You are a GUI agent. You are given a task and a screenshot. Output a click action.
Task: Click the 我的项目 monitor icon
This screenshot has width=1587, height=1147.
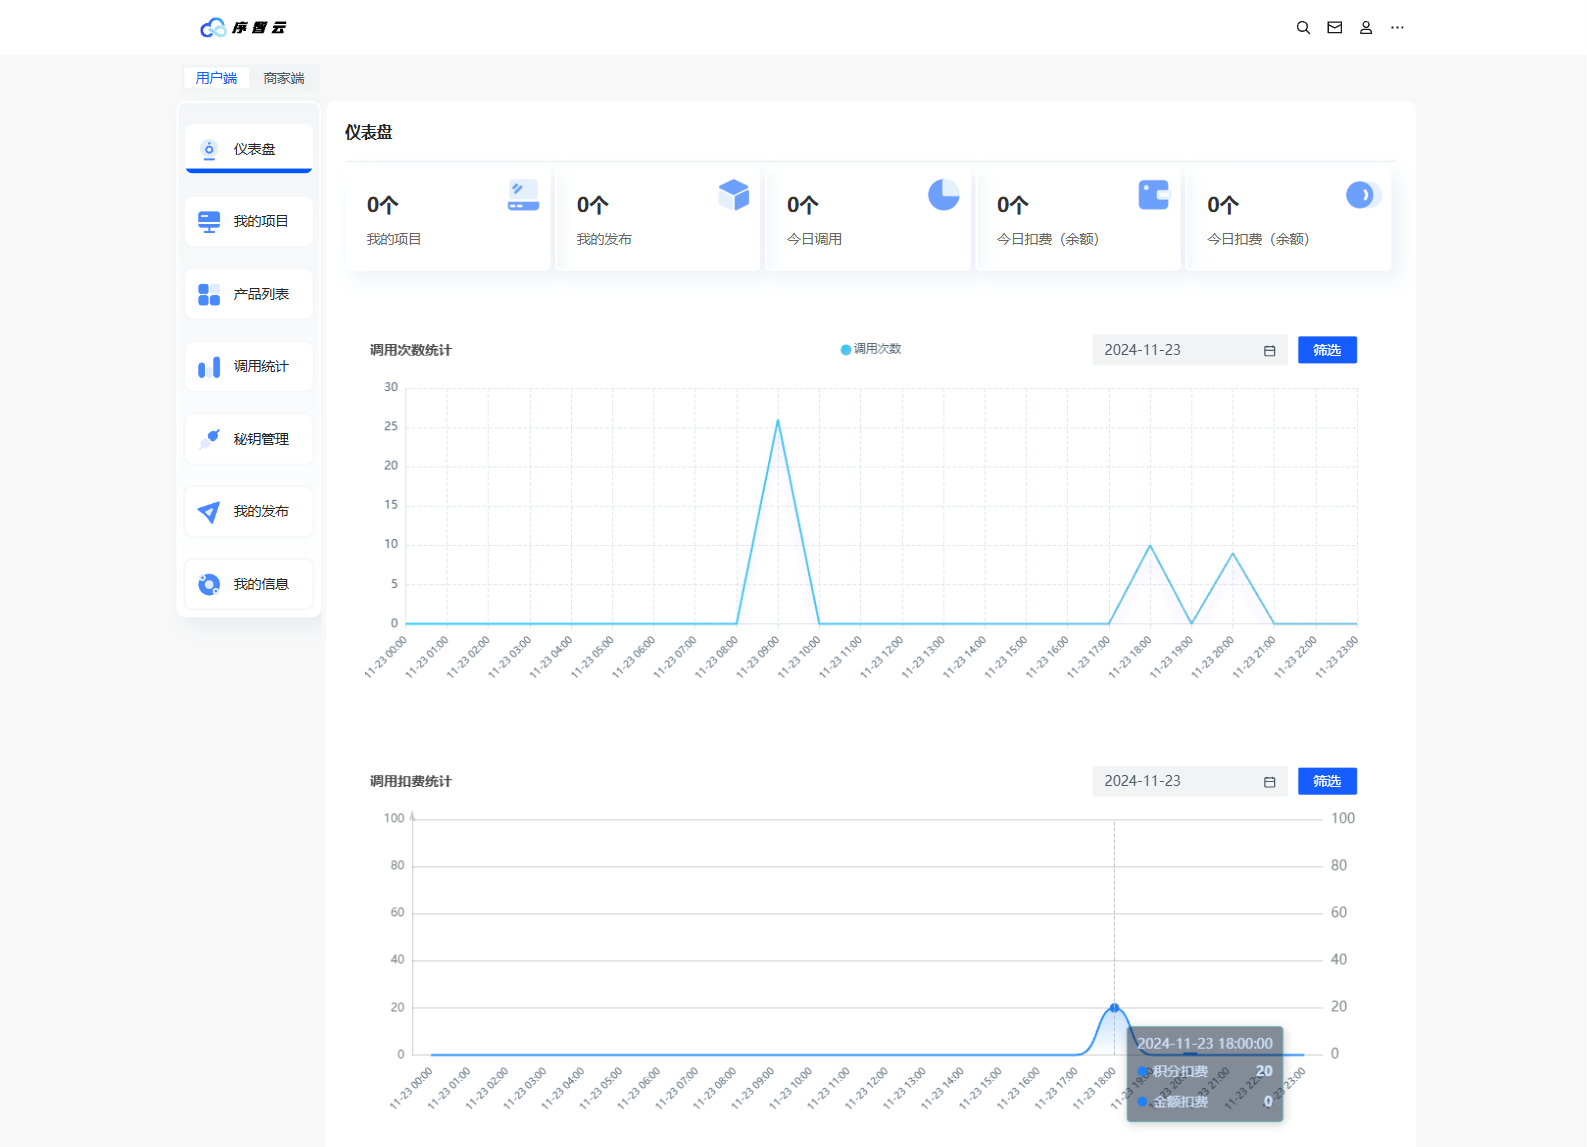pos(209,222)
